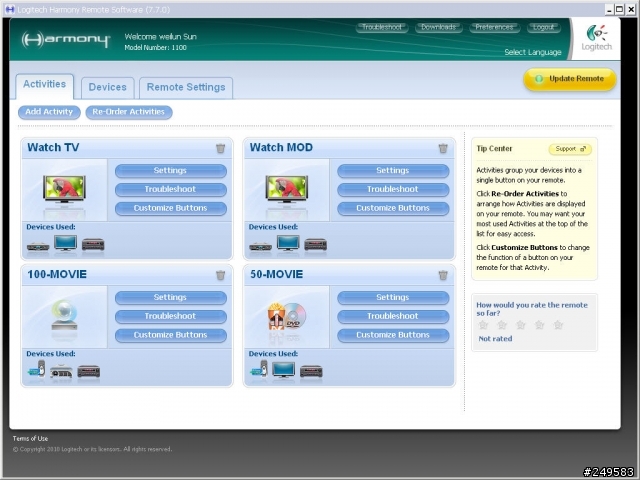Delete the Watch TV activity with trash icon
640x480 pixels.
click(x=220, y=148)
